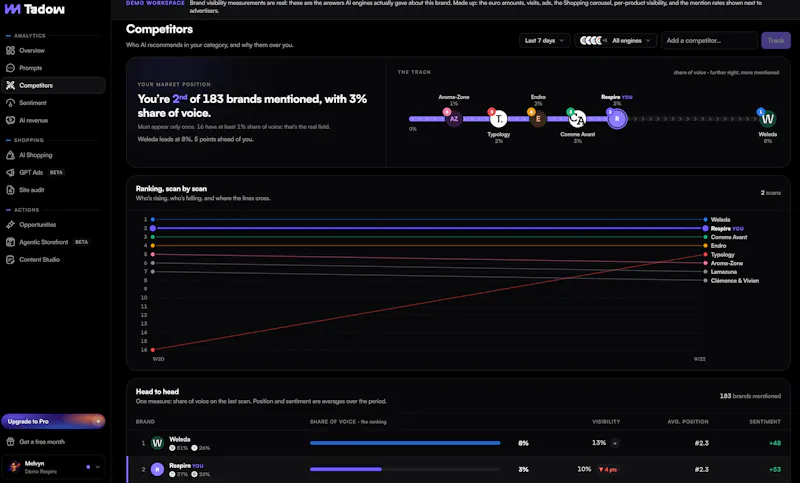Click the Respire R marker on the track
Image resolution: width=800 pixels, height=483 pixels.
[617, 119]
